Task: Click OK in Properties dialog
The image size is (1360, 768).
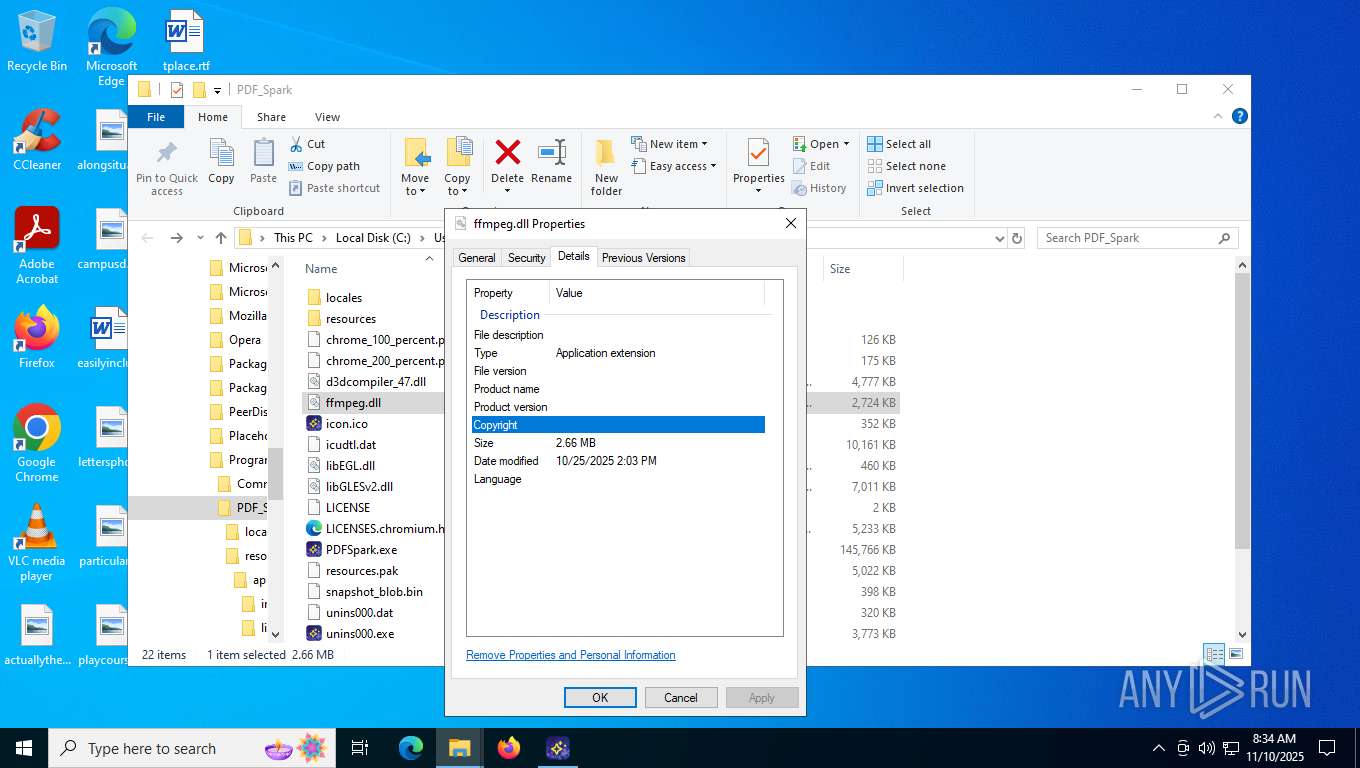Action: (600, 697)
